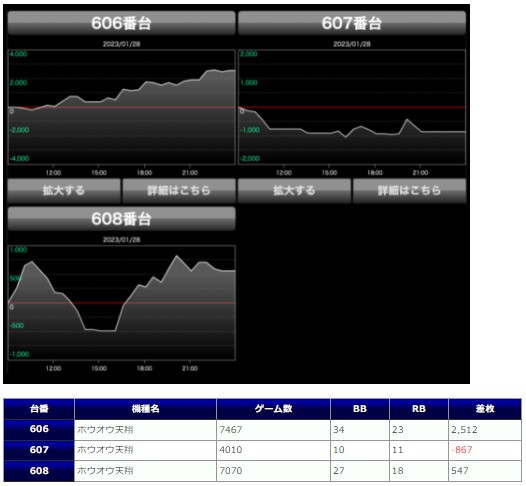526x486 pixels.
Task: Click the 差枚 column header
Action: [485, 409]
